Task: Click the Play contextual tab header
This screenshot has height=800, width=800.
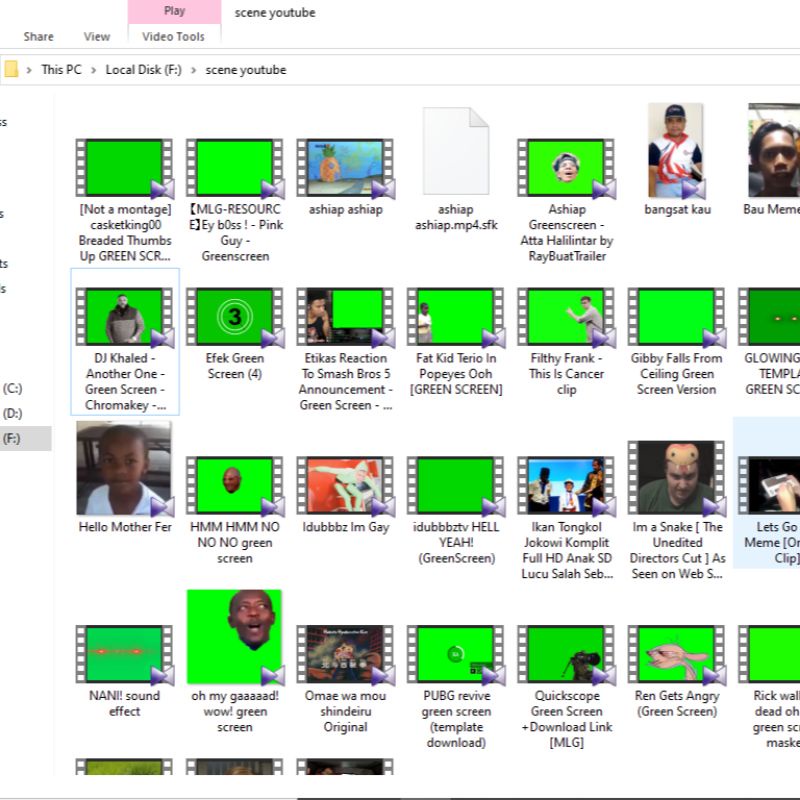Action: 174,11
